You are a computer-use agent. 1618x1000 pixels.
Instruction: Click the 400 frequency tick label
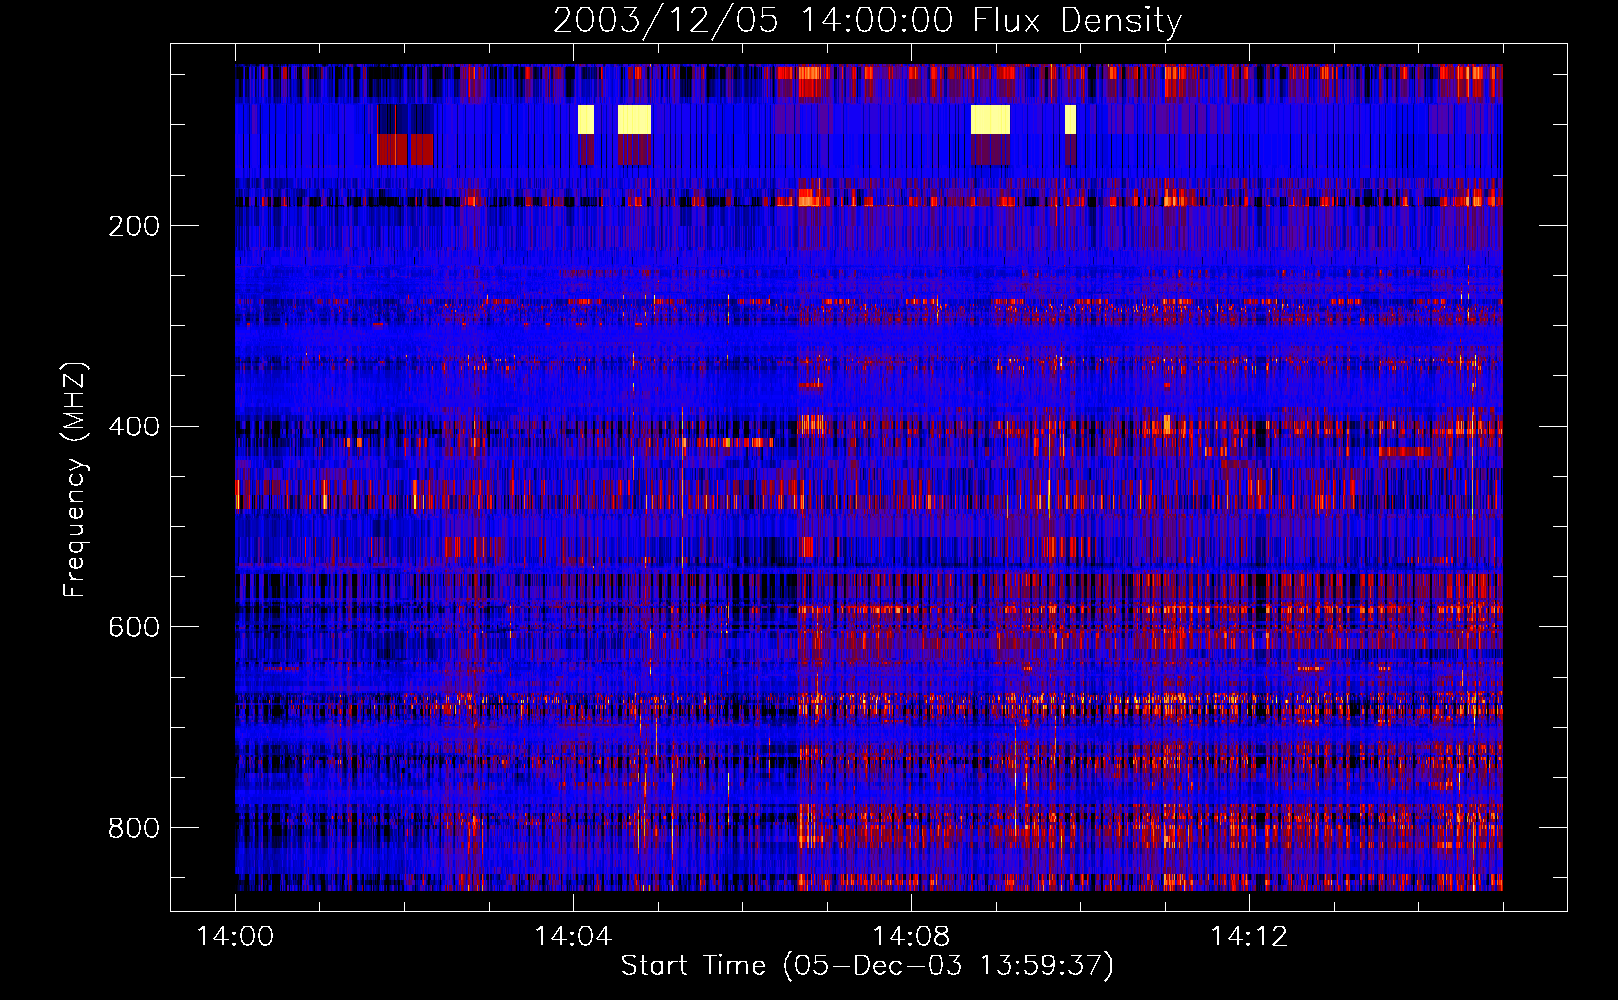[x=134, y=427]
